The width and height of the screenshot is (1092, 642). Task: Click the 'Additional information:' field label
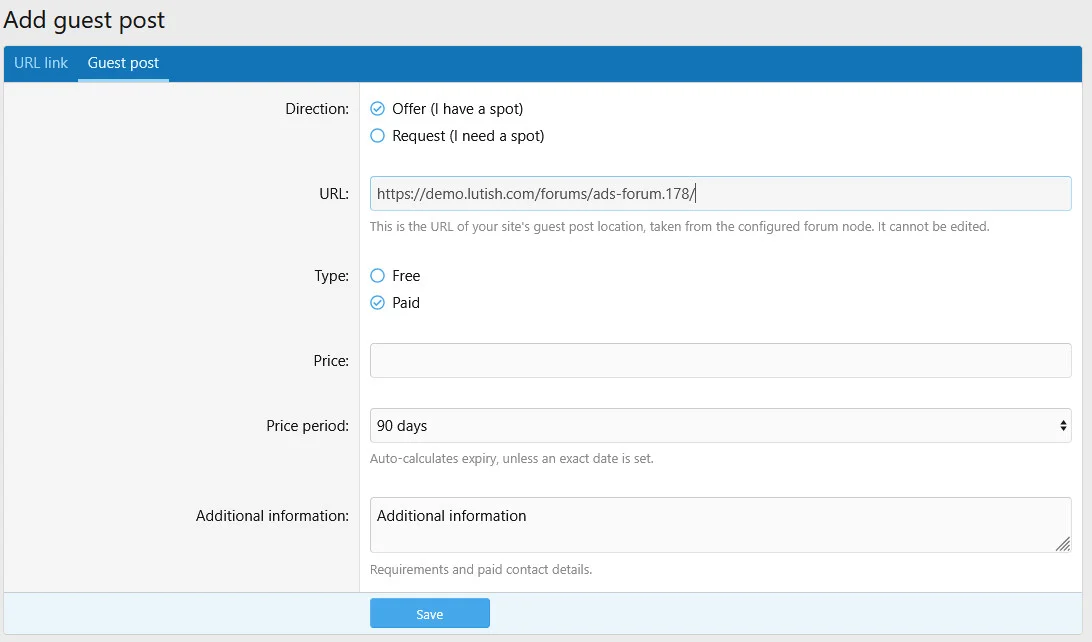pos(272,516)
